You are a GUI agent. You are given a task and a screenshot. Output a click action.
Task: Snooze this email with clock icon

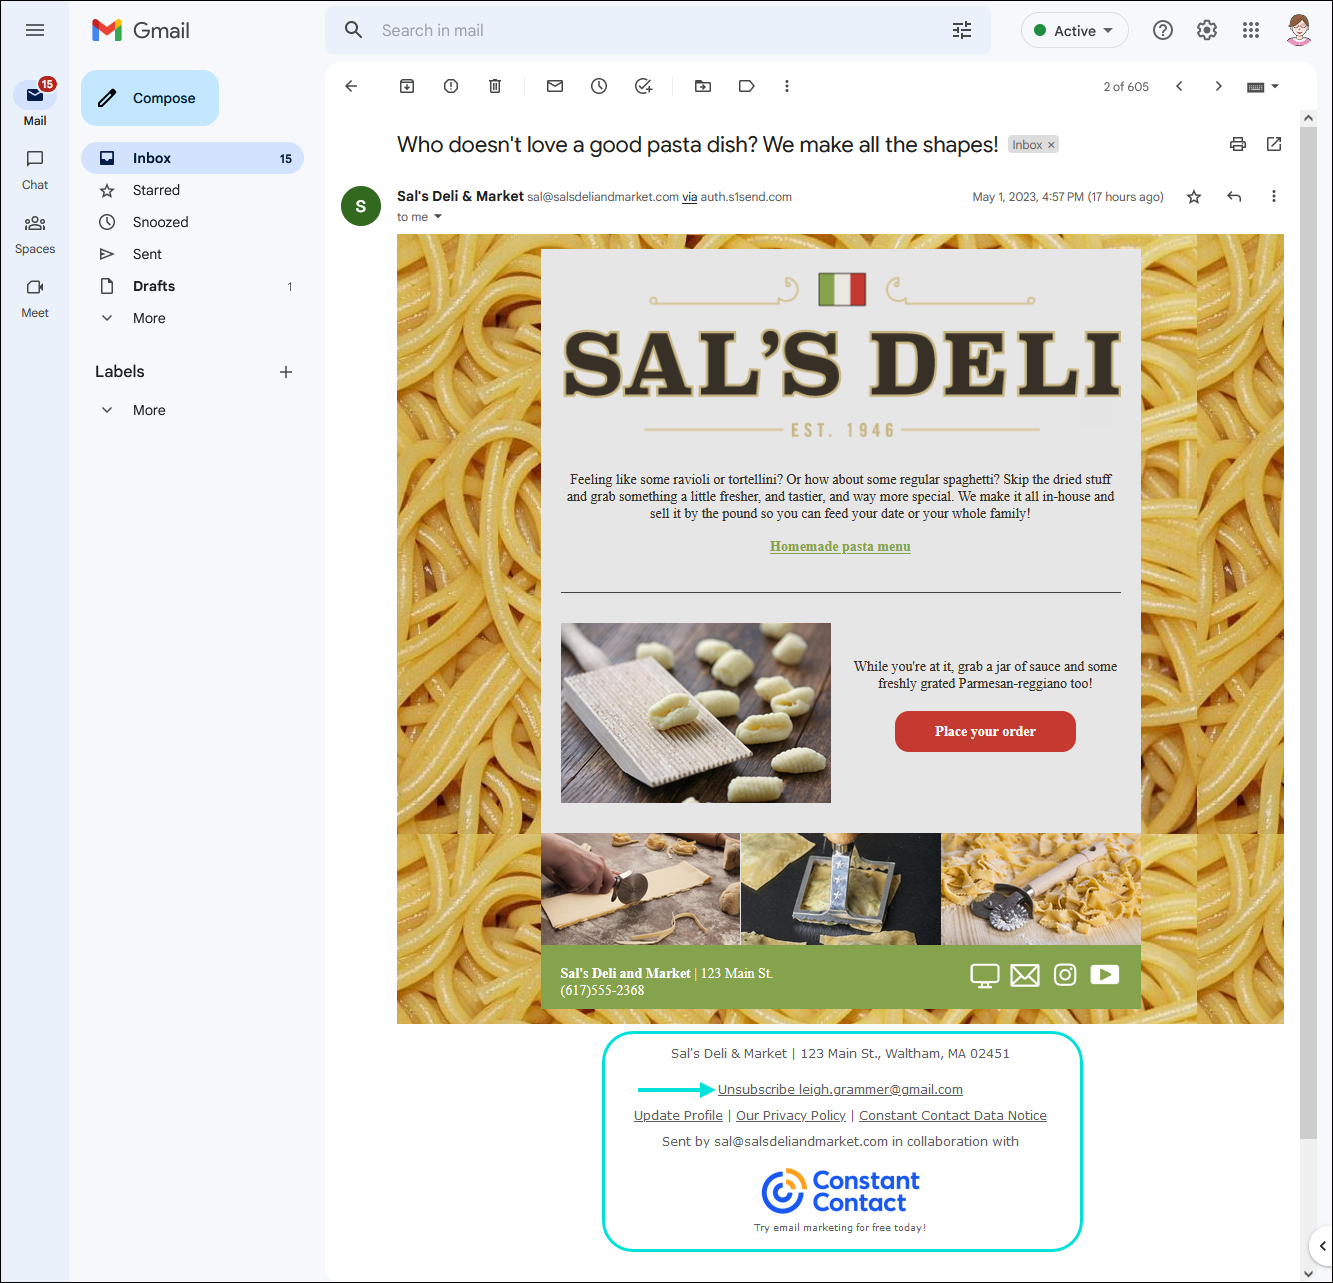599,86
